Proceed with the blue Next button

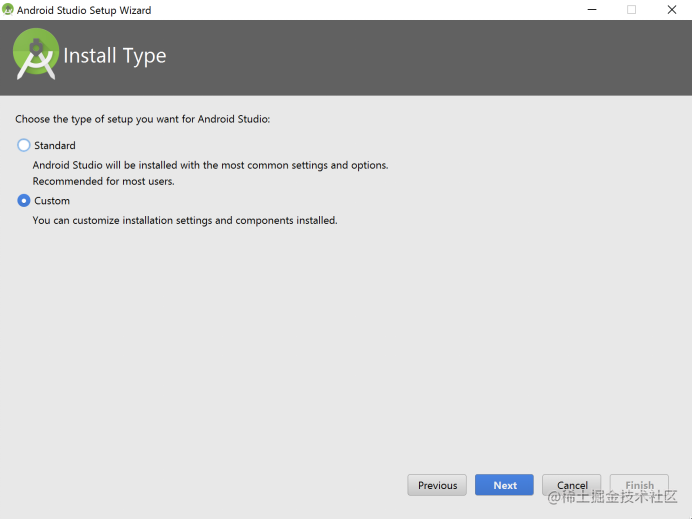pyautogui.click(x=504, y=485)
